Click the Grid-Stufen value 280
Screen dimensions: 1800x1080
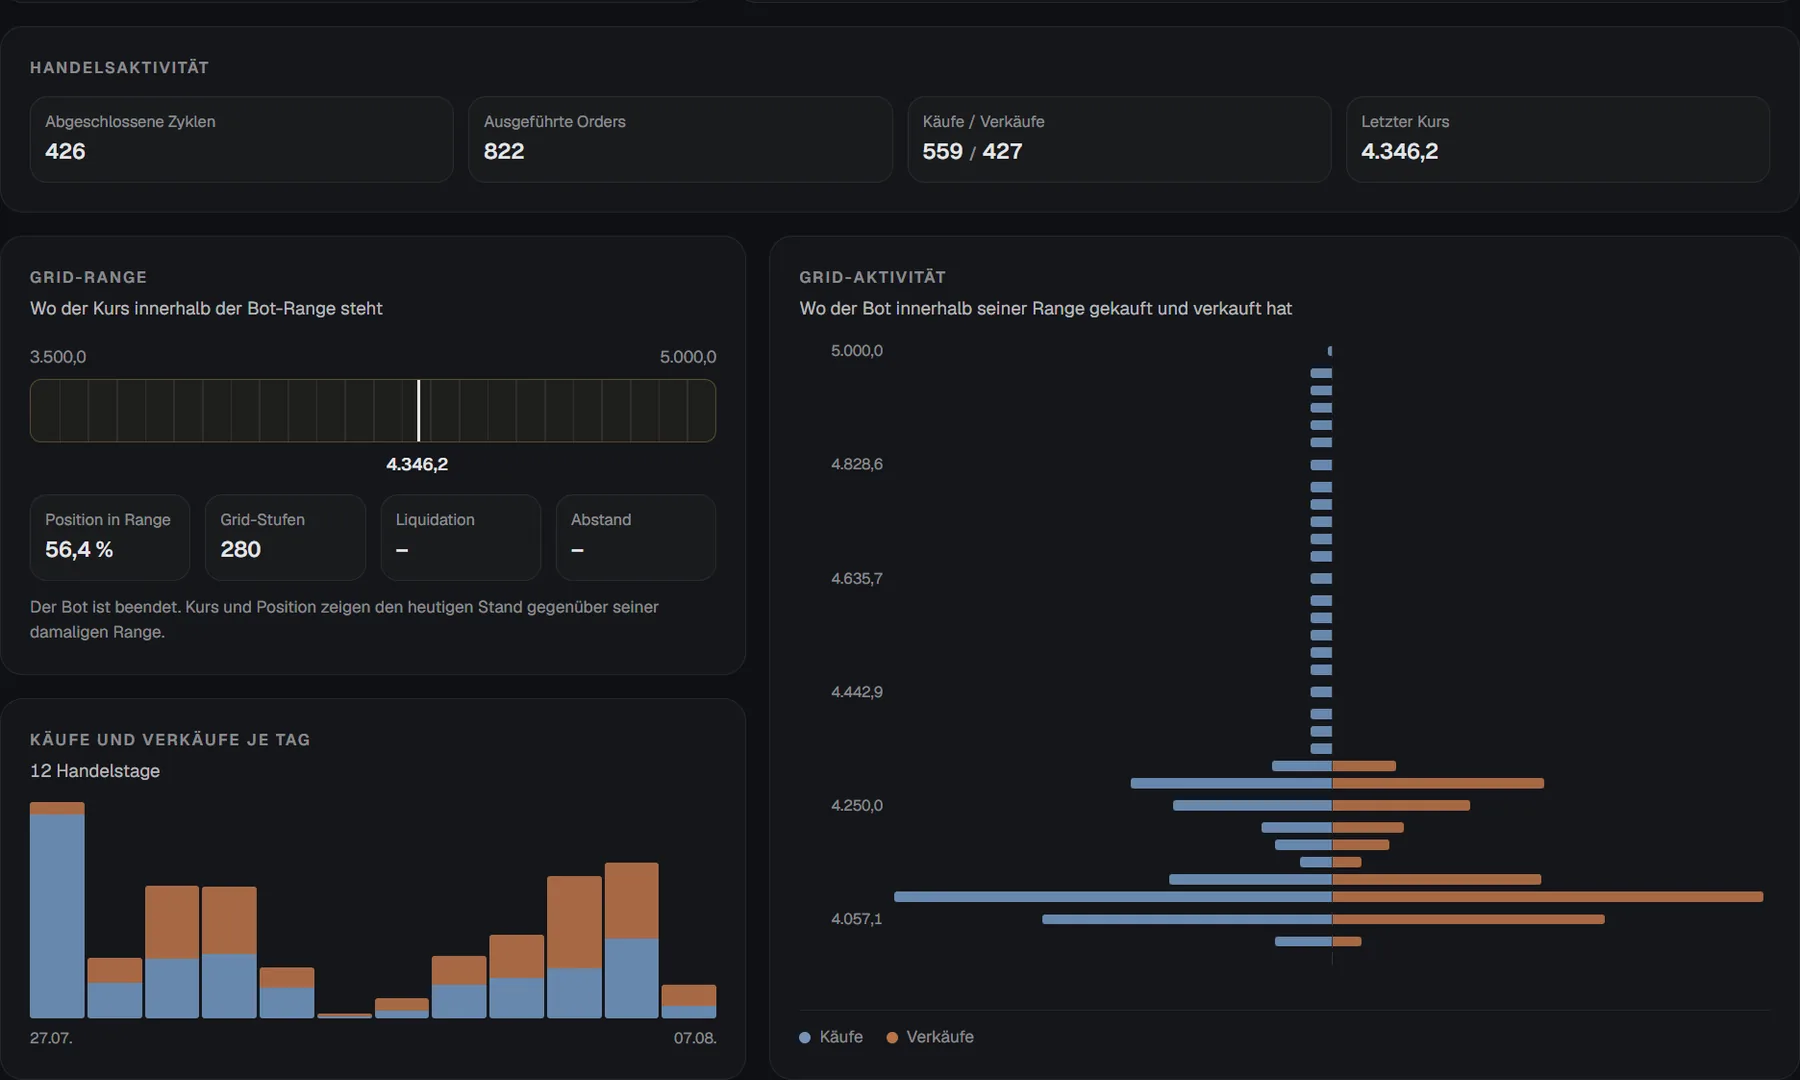[240, 549]
